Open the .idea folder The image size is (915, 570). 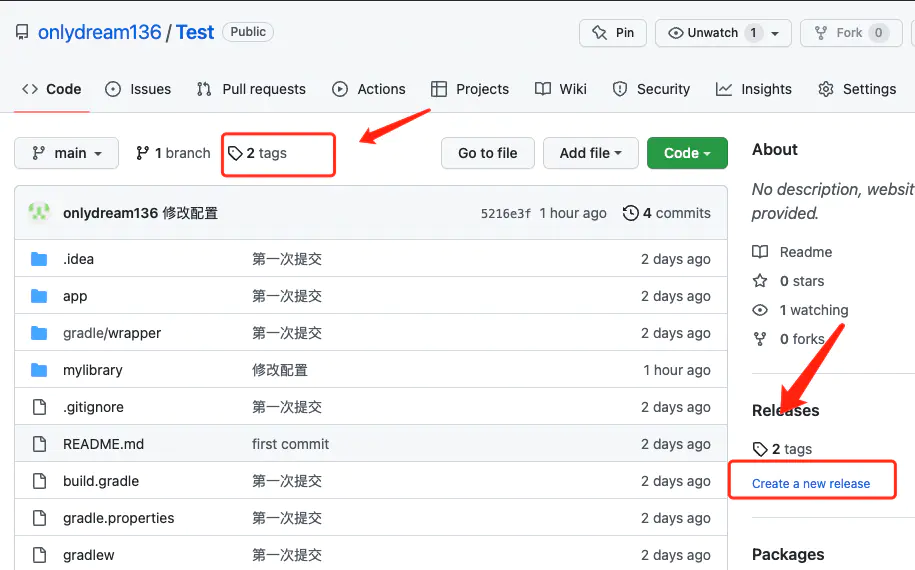pos(78,259)
